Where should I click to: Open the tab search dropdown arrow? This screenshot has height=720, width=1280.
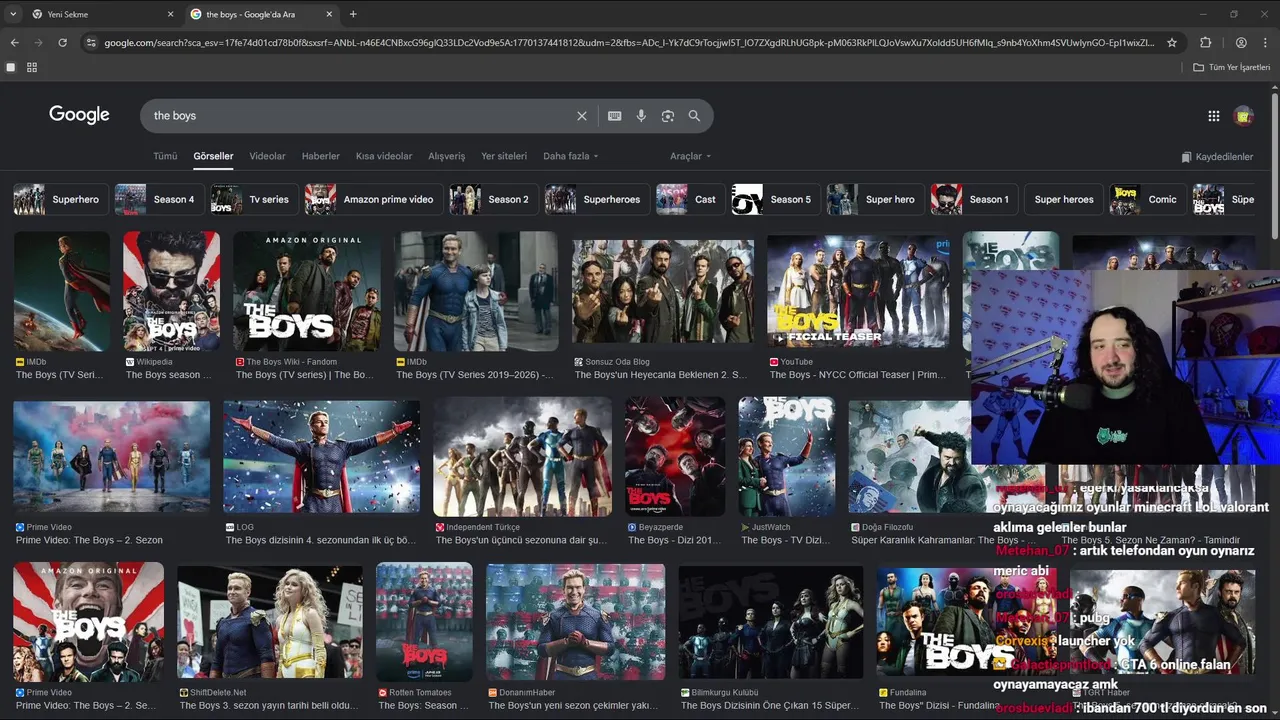click(x=13, y=14)
